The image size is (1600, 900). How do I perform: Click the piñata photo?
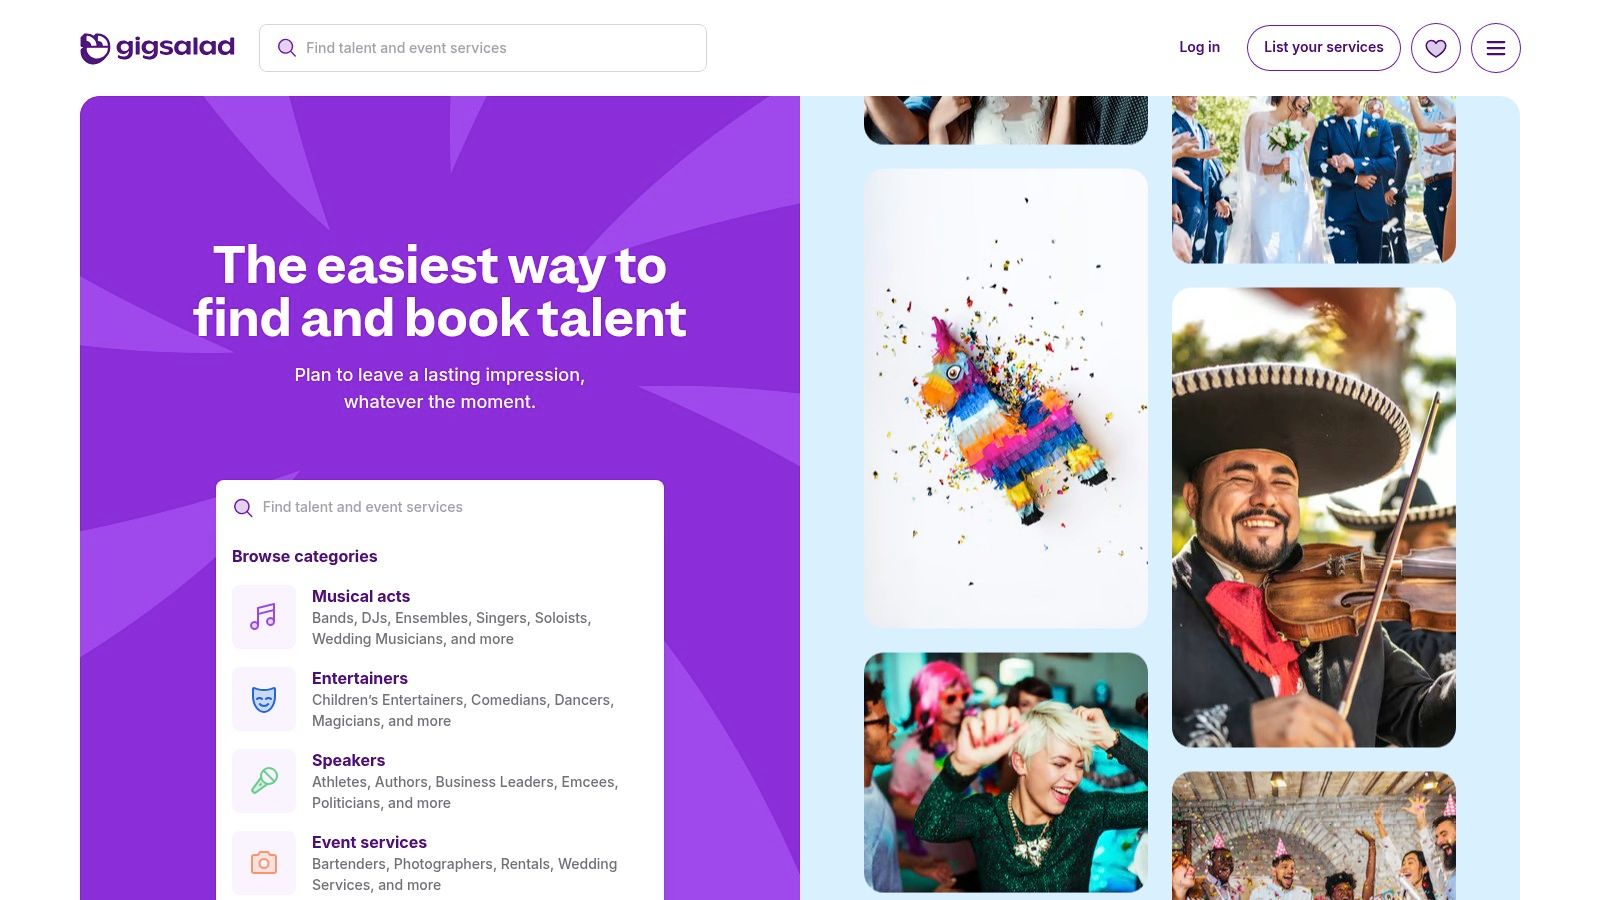1006,398
